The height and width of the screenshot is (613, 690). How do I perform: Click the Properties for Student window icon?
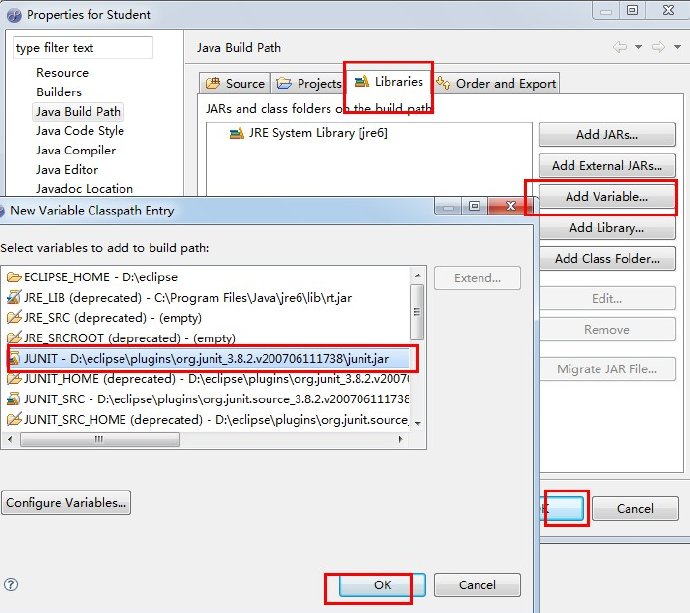[x=14, y=15]
